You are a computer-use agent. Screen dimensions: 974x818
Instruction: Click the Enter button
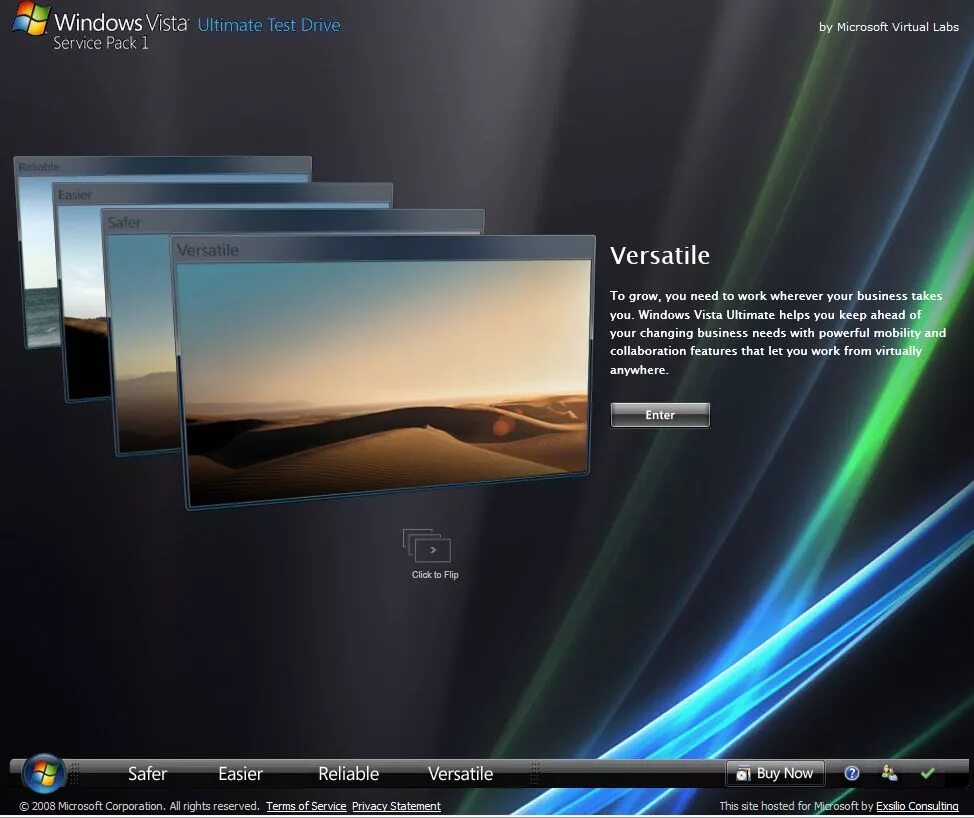tap(660, 415)
